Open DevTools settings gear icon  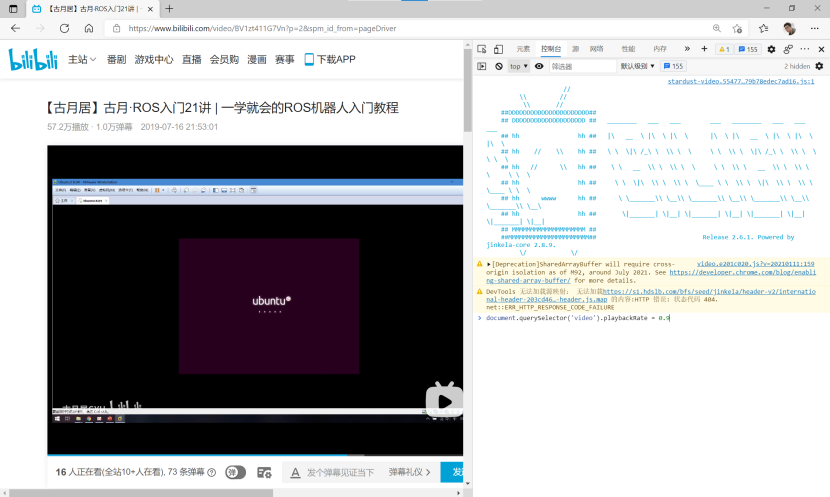(771, 49)
